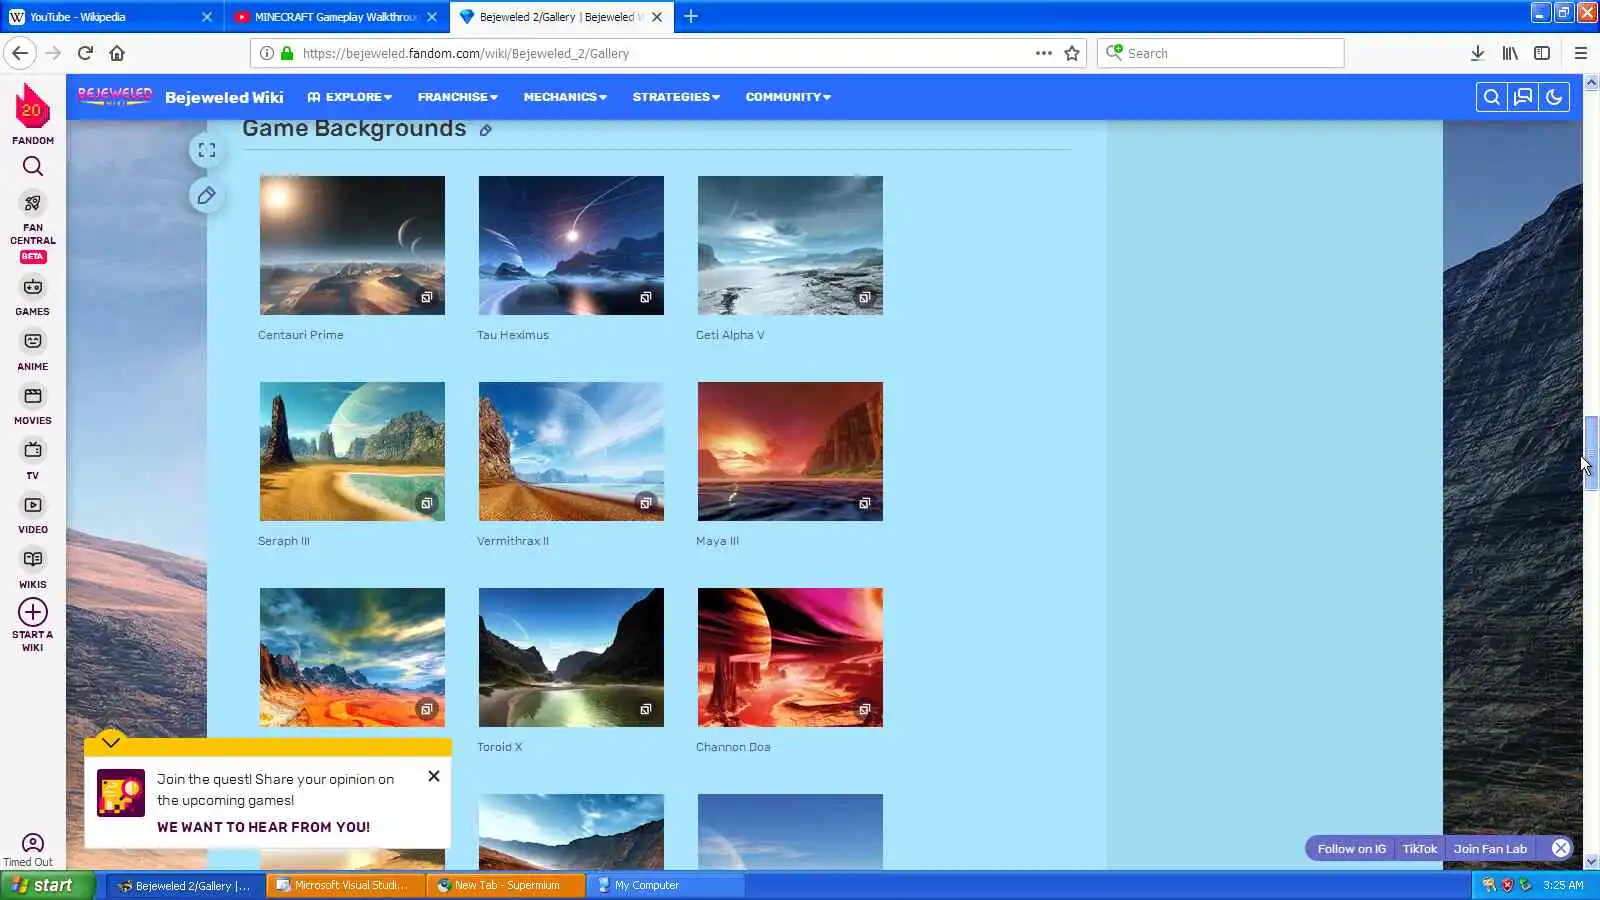Open the user account icon in the sidebar
This screenshot has height=900, width=1600.
(x=33, y=843)
